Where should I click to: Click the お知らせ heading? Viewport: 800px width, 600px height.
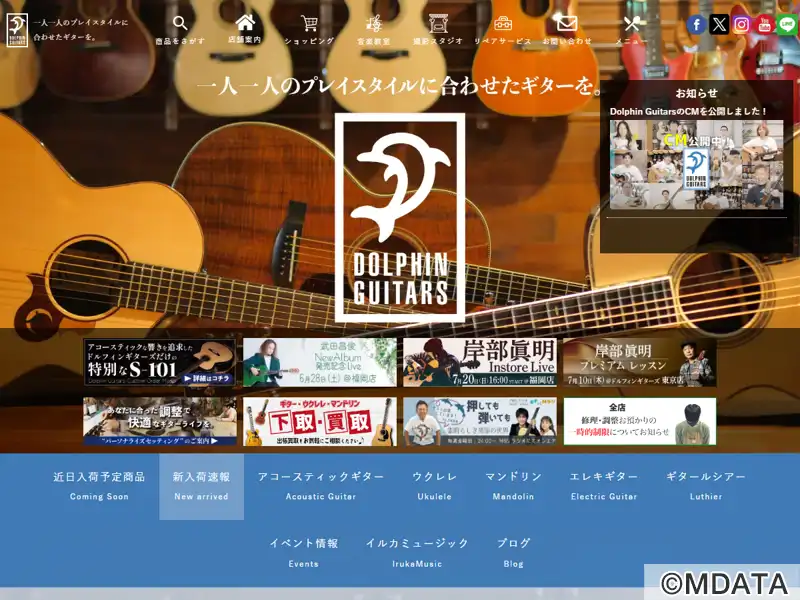click(x=696, y=93)
